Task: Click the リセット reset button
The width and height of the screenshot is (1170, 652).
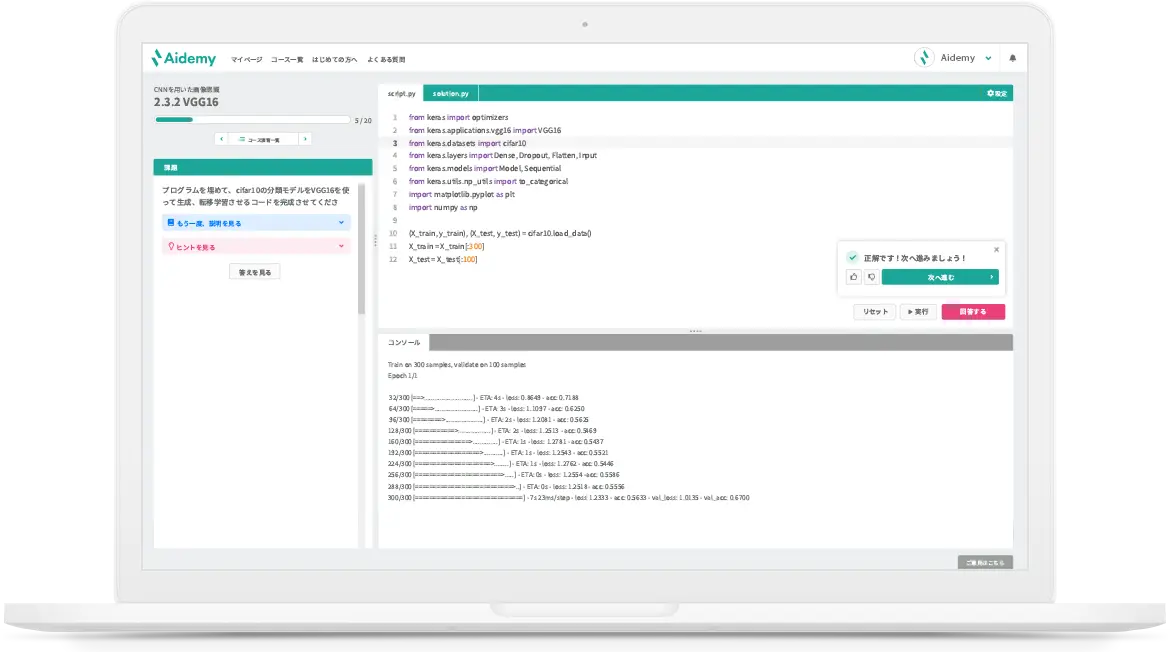Action: click(x=875, y=312)
